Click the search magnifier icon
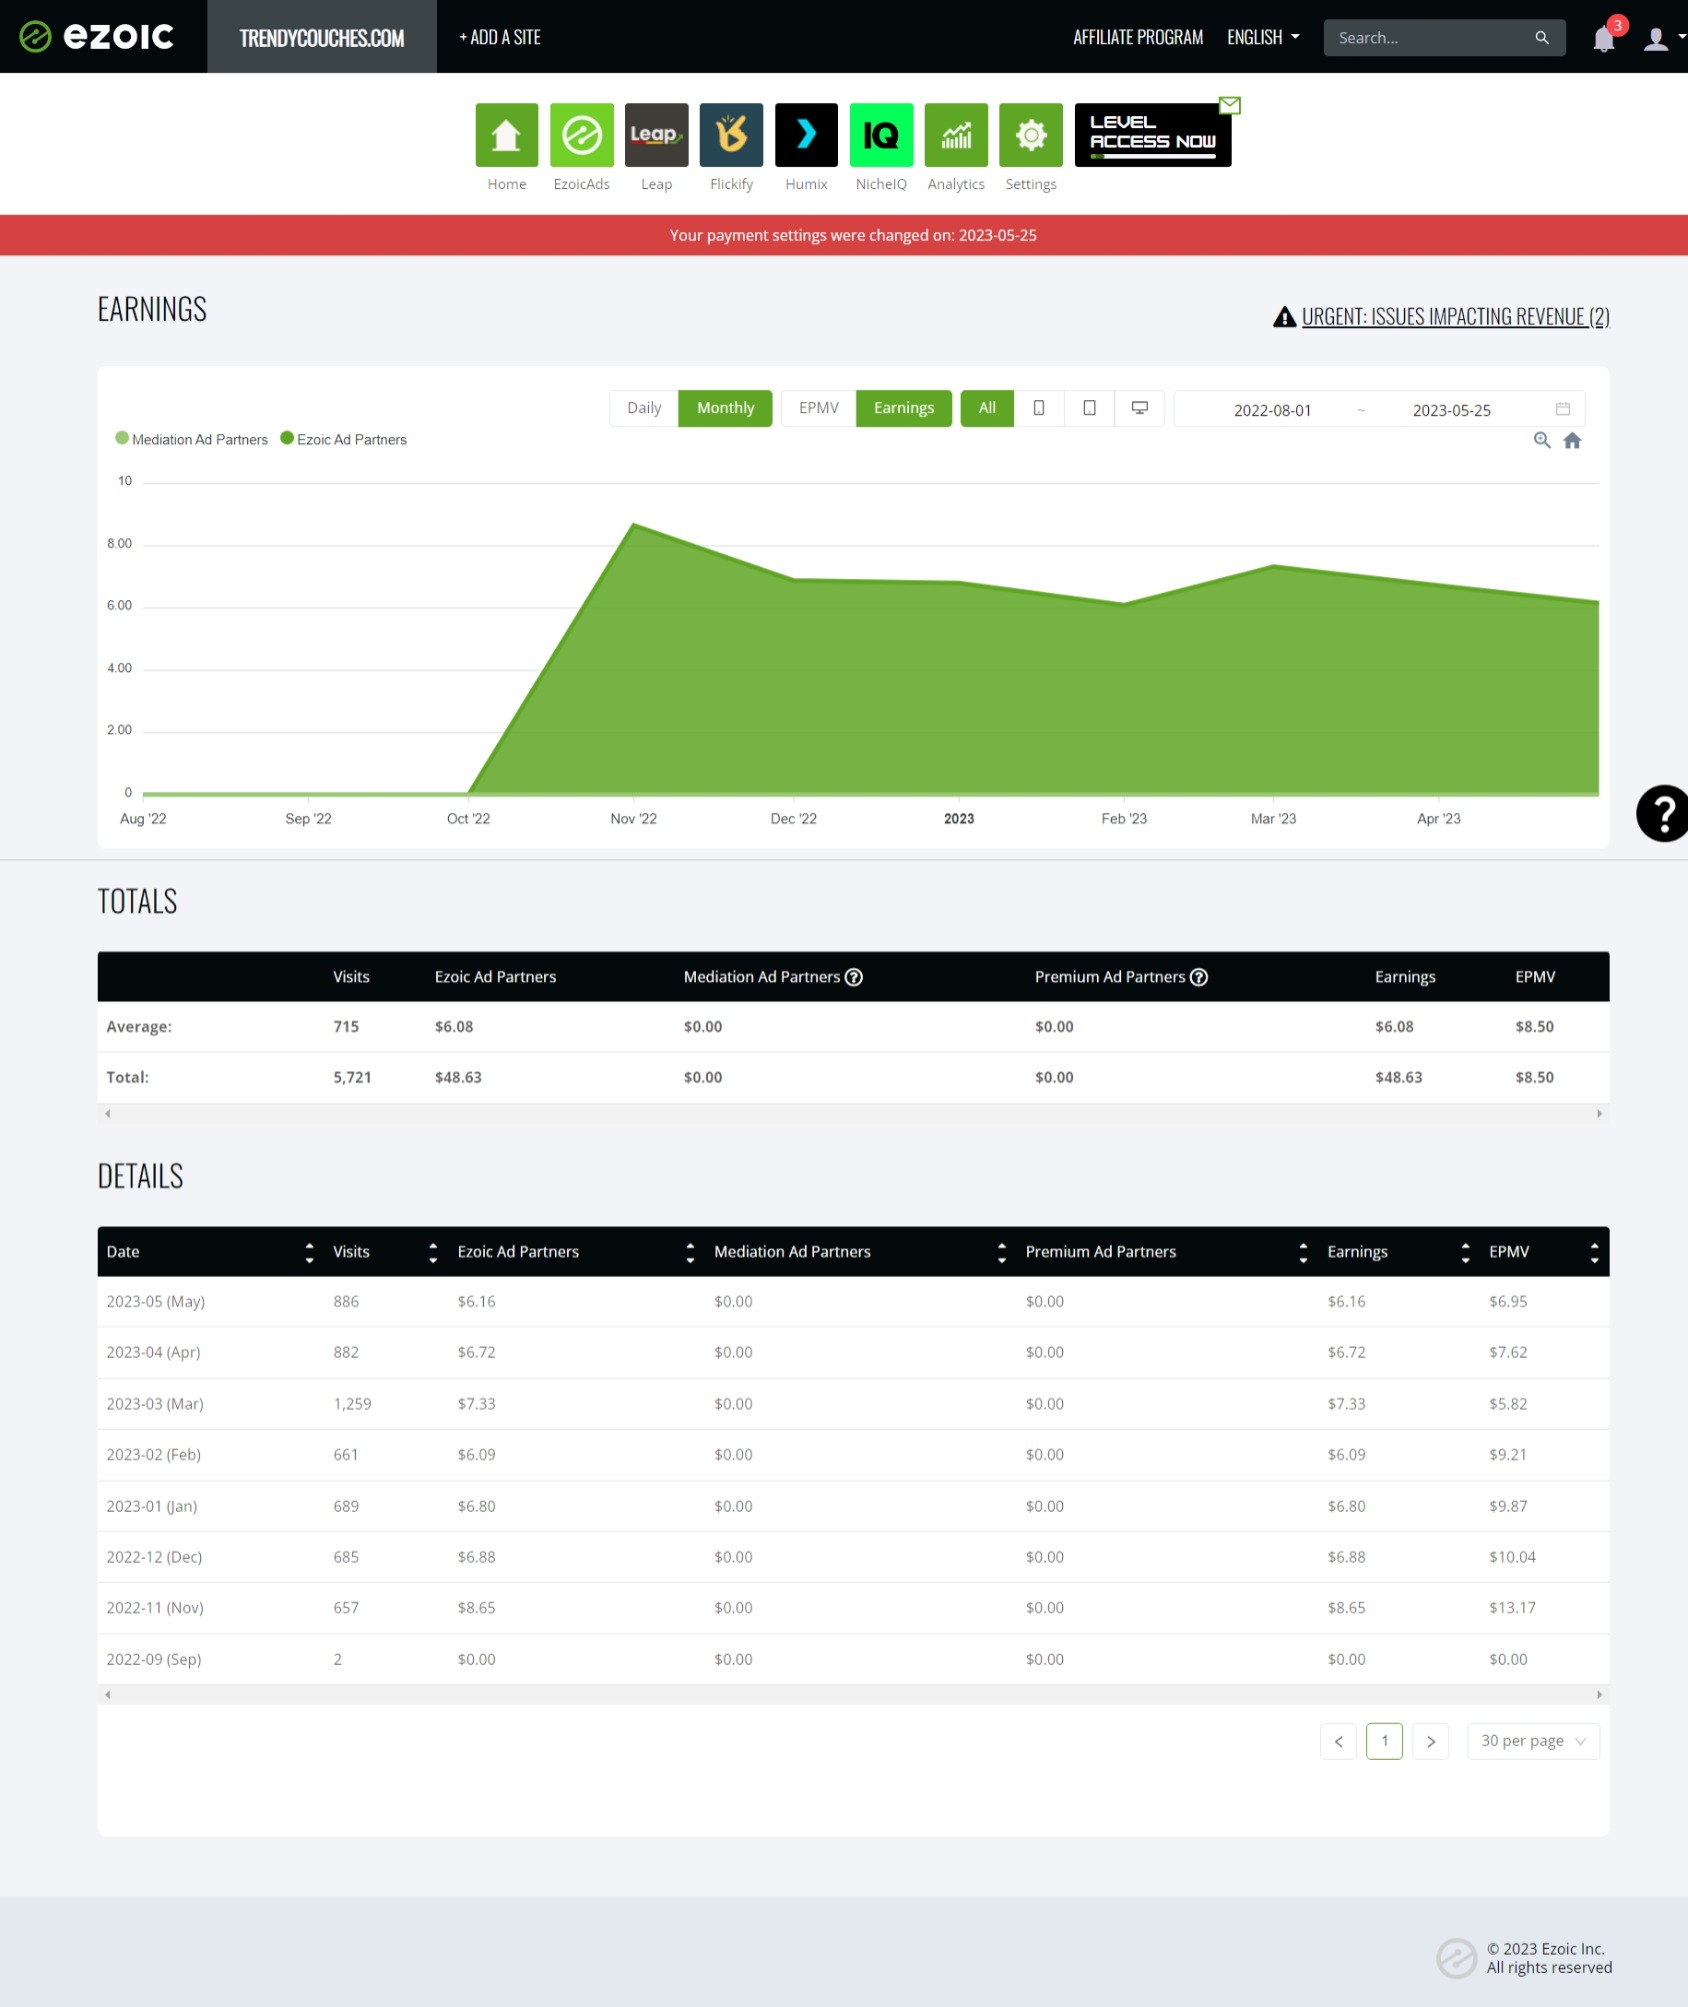Screen dimensions: 1688x2007 pos(1542,38)
